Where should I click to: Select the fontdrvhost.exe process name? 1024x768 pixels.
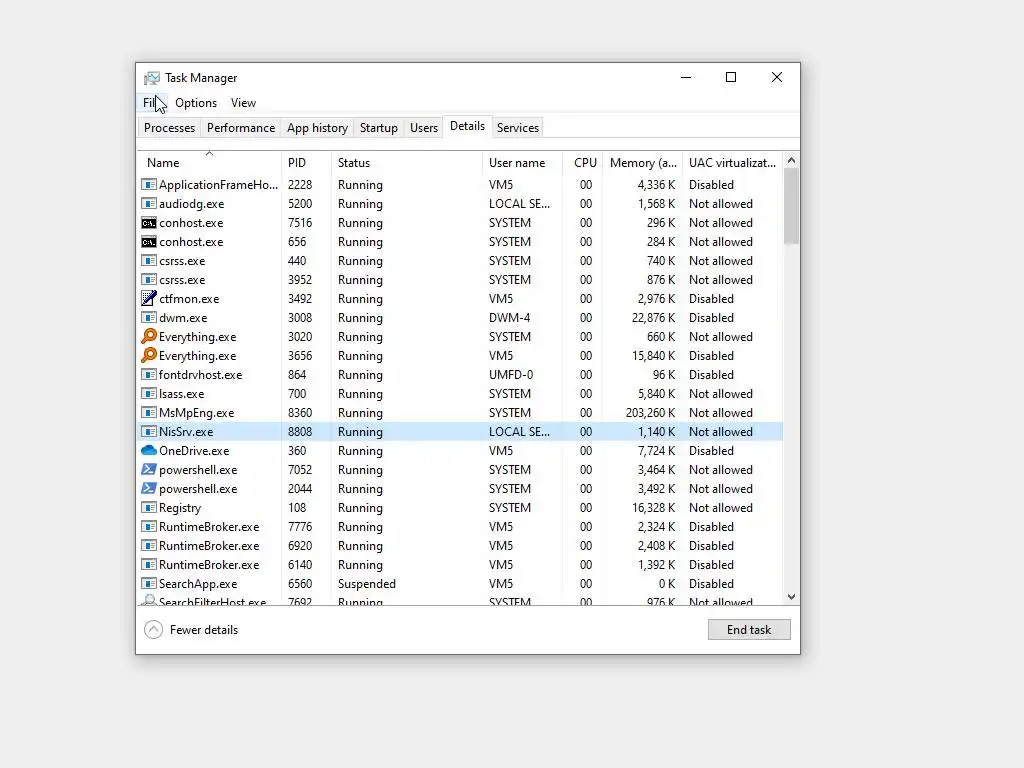[200, 375]
